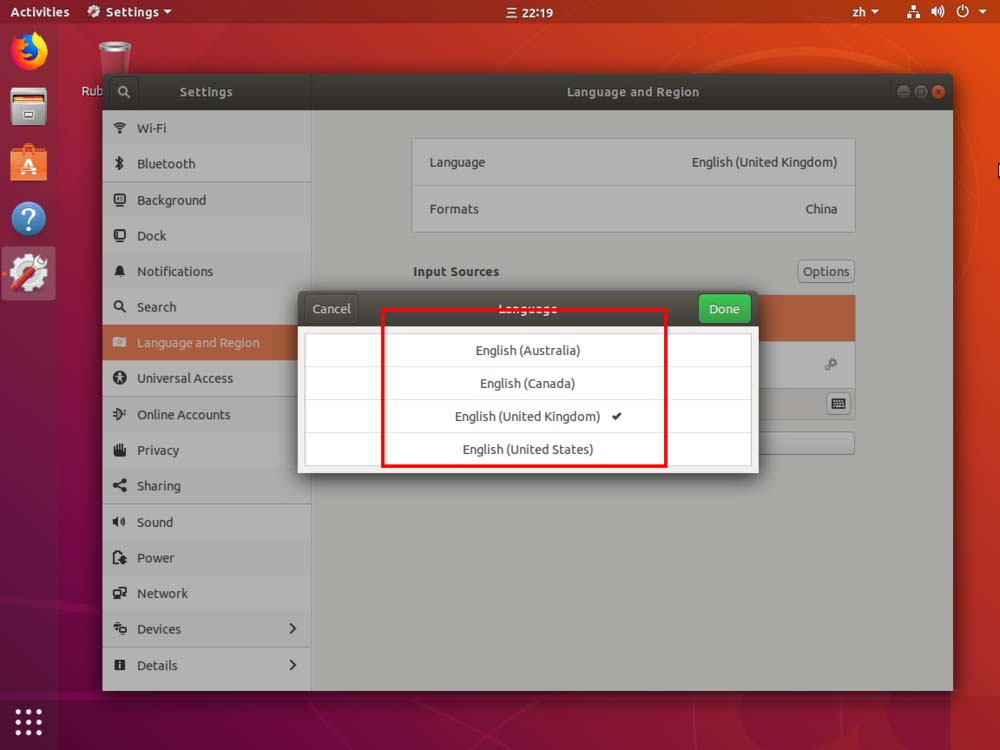Launch Firefox from the dock
The image size is (1000, 750).
[27, 52]
